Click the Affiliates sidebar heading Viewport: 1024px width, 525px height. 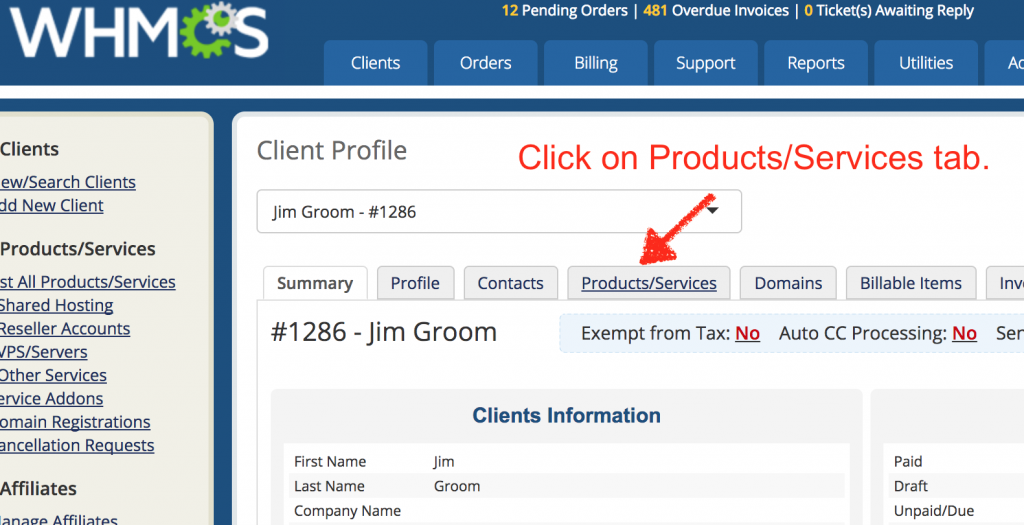coord(38,488)
